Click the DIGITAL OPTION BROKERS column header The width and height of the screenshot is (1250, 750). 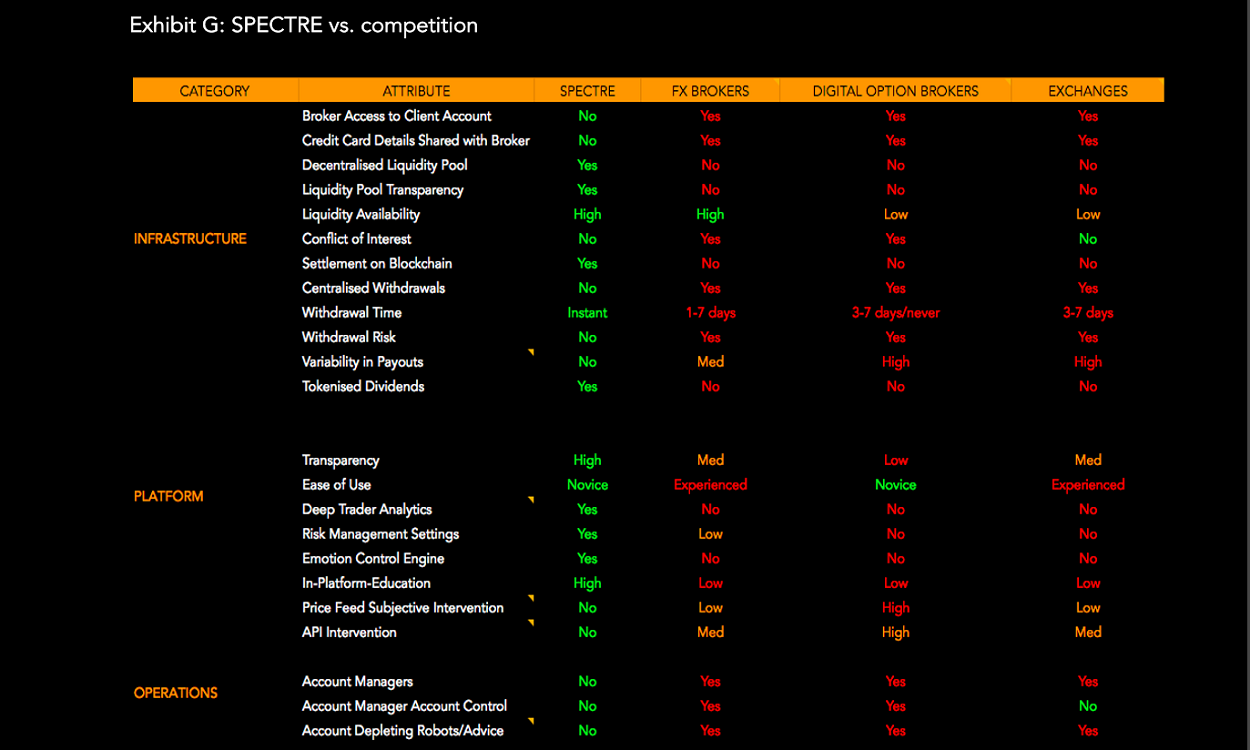coord(895,91)
